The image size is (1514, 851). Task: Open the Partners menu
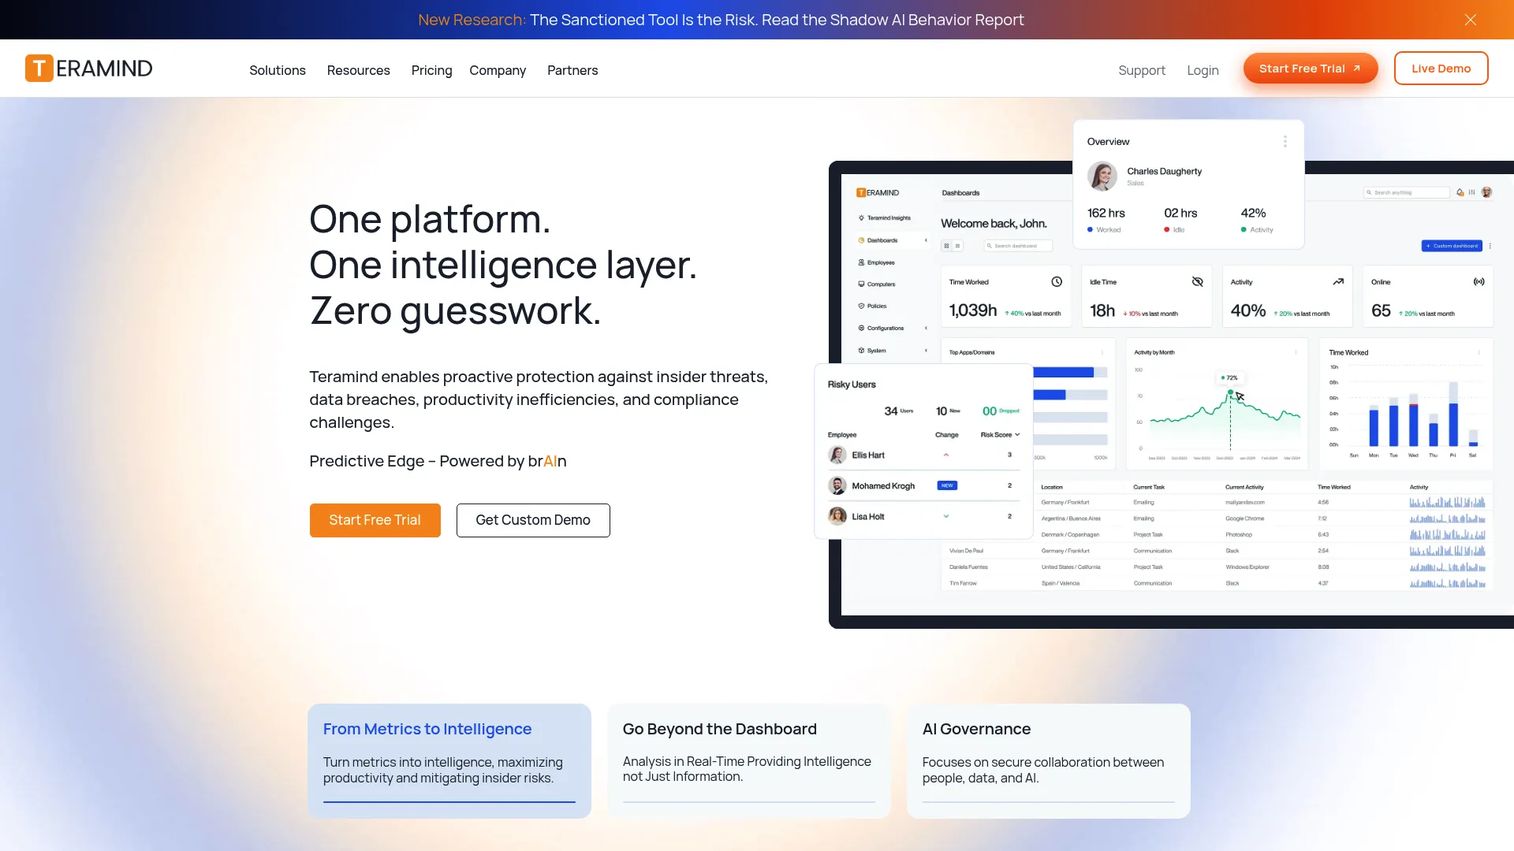(572, 70)
